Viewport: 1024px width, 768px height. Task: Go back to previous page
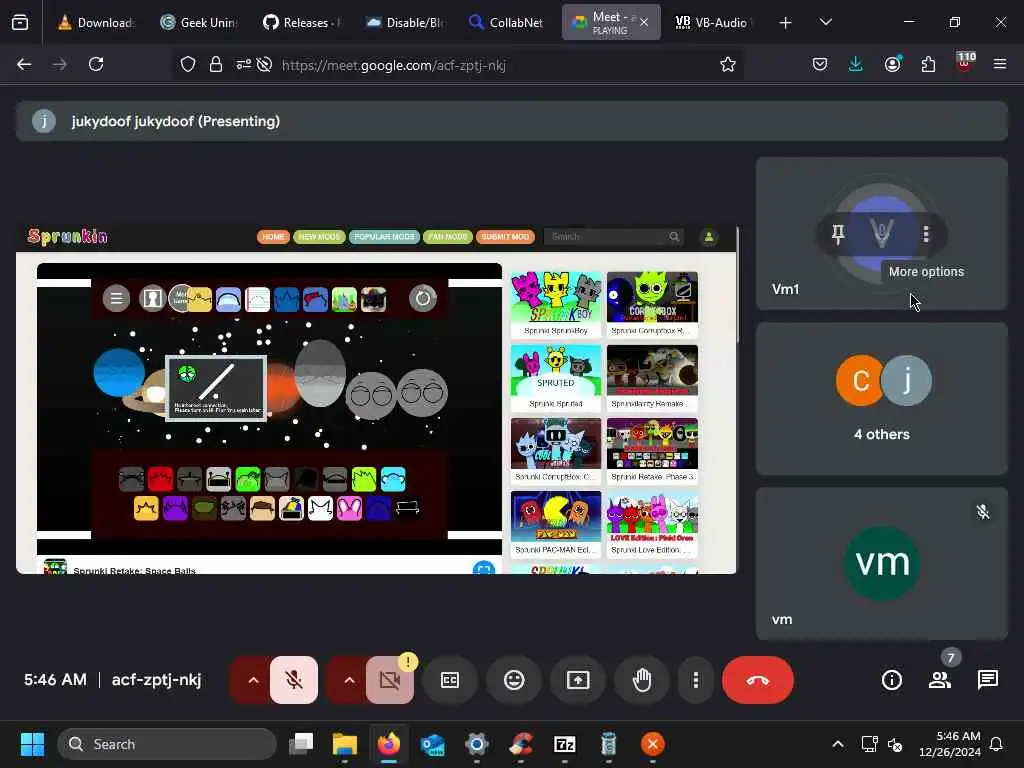pos(24,64)
